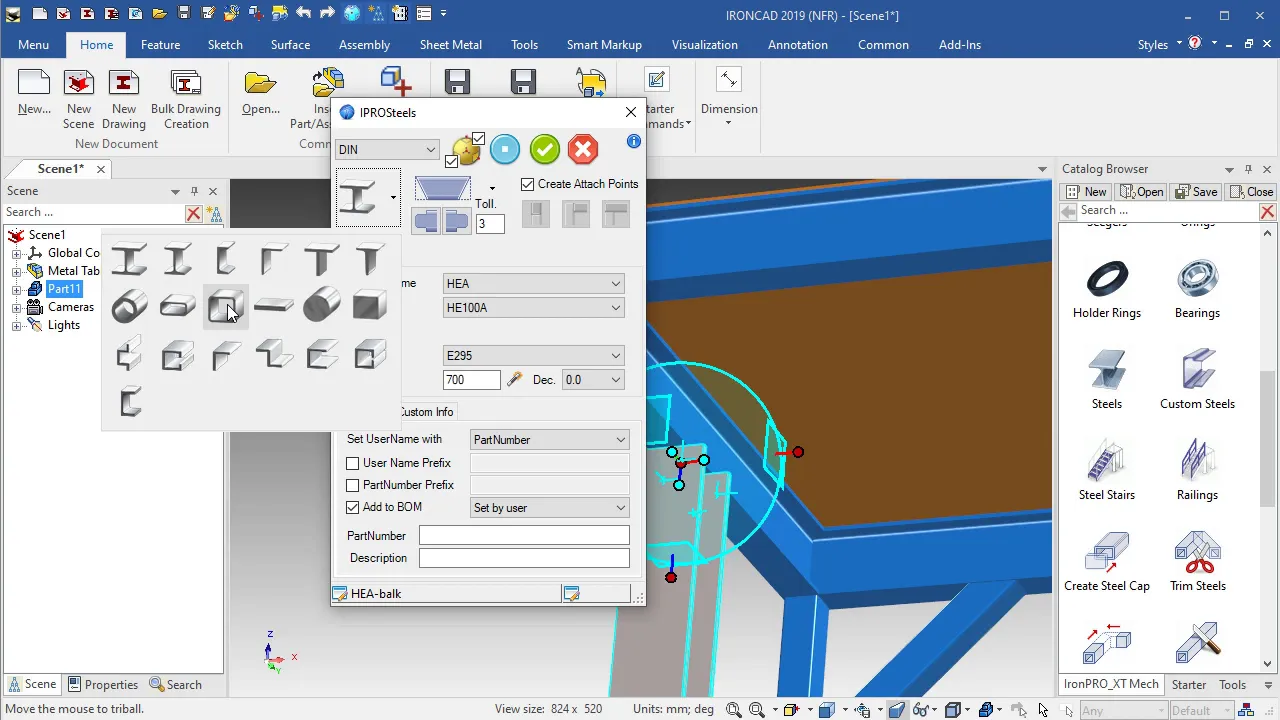Enable User Name Prefix checkbox
Screen dimensions: 1280x720
click(x=353, y=463)
